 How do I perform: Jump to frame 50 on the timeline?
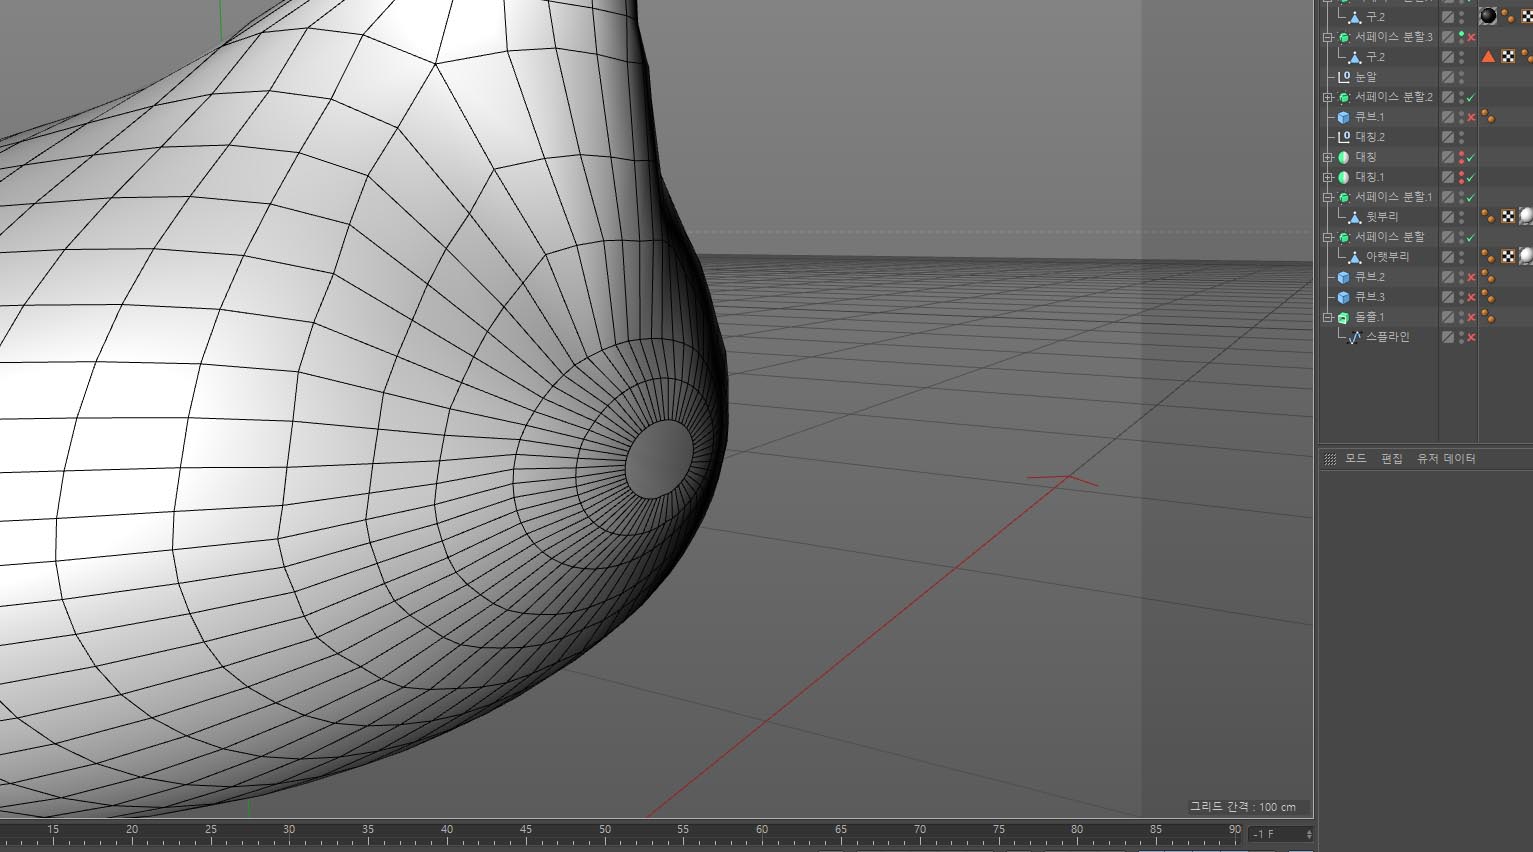605,830
